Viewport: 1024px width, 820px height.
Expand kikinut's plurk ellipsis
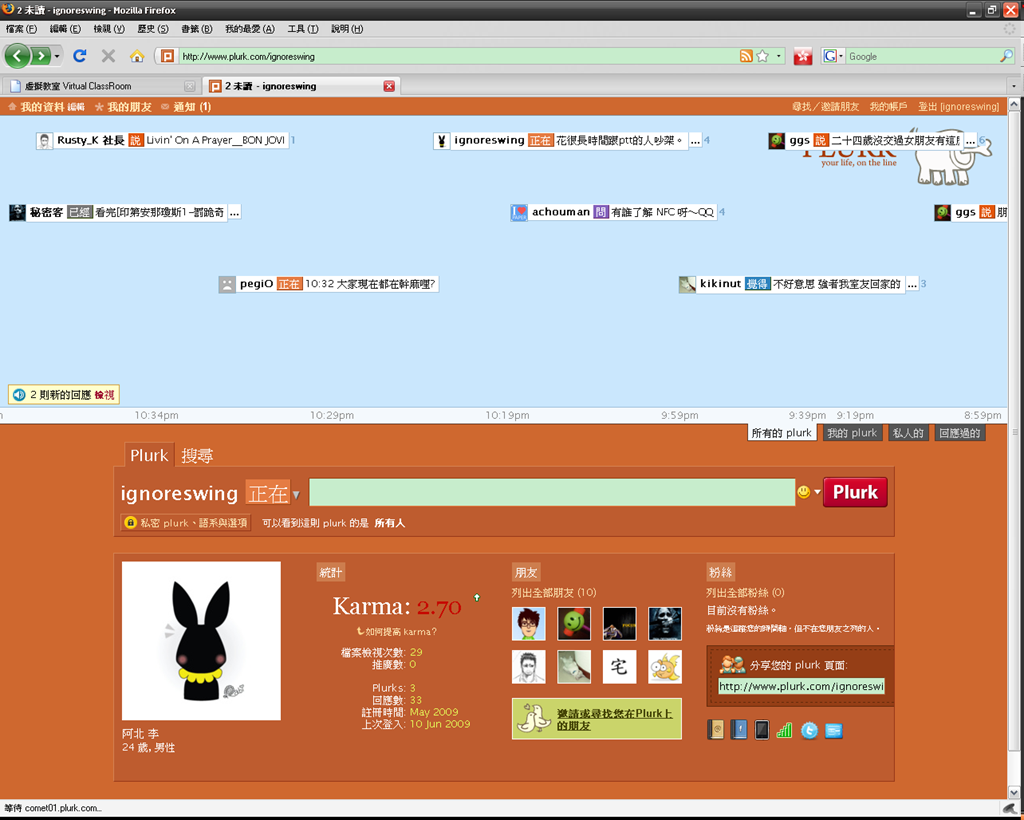[912, 284]
